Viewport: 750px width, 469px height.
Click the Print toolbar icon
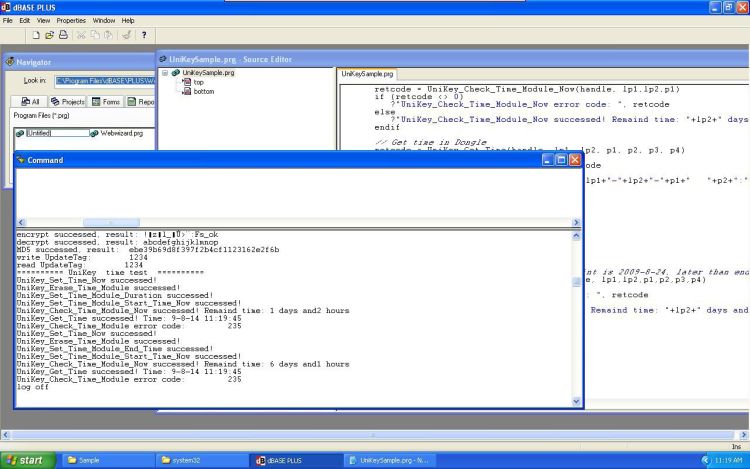pyautogui.click(x=63, y=35)
